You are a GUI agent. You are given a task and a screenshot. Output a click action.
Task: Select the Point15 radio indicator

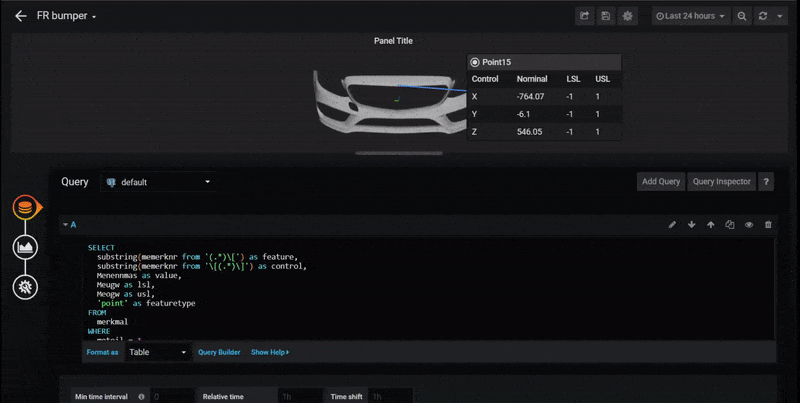(x=475, y=62)
